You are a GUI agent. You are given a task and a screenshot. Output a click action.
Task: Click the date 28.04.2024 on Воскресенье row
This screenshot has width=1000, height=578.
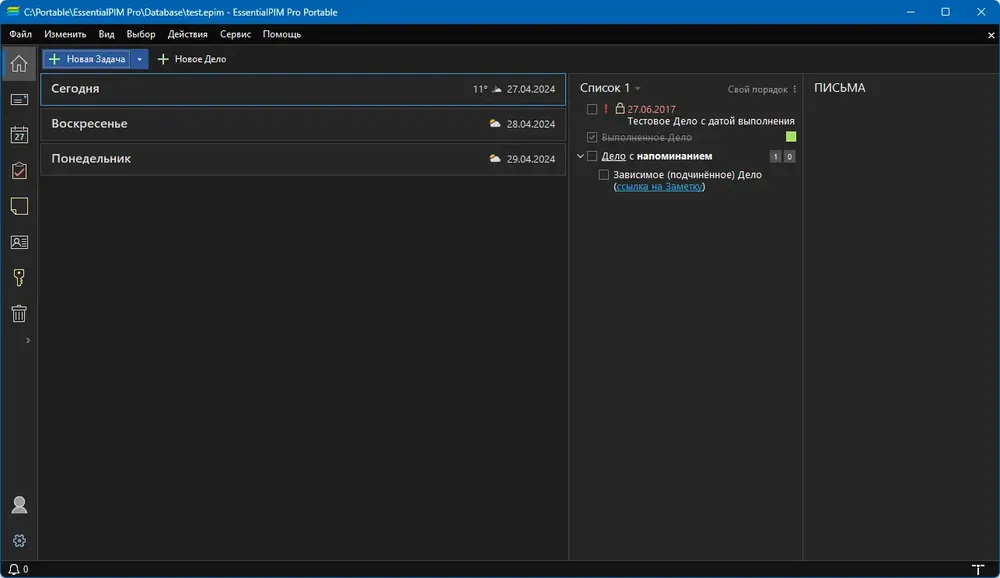point(531,124)
